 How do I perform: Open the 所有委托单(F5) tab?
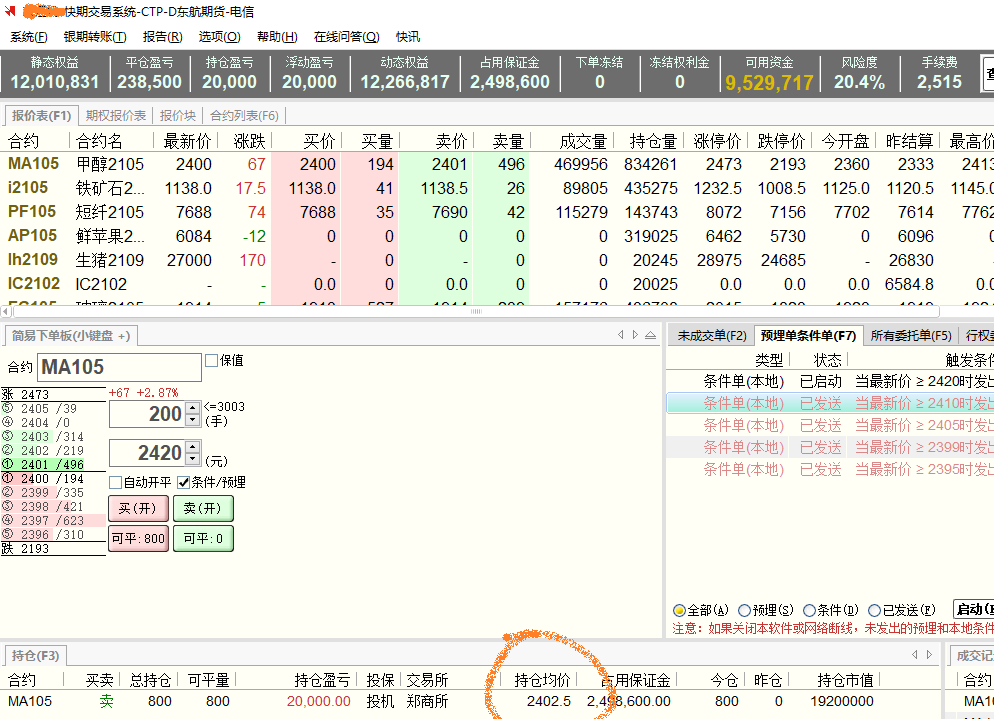911,335
